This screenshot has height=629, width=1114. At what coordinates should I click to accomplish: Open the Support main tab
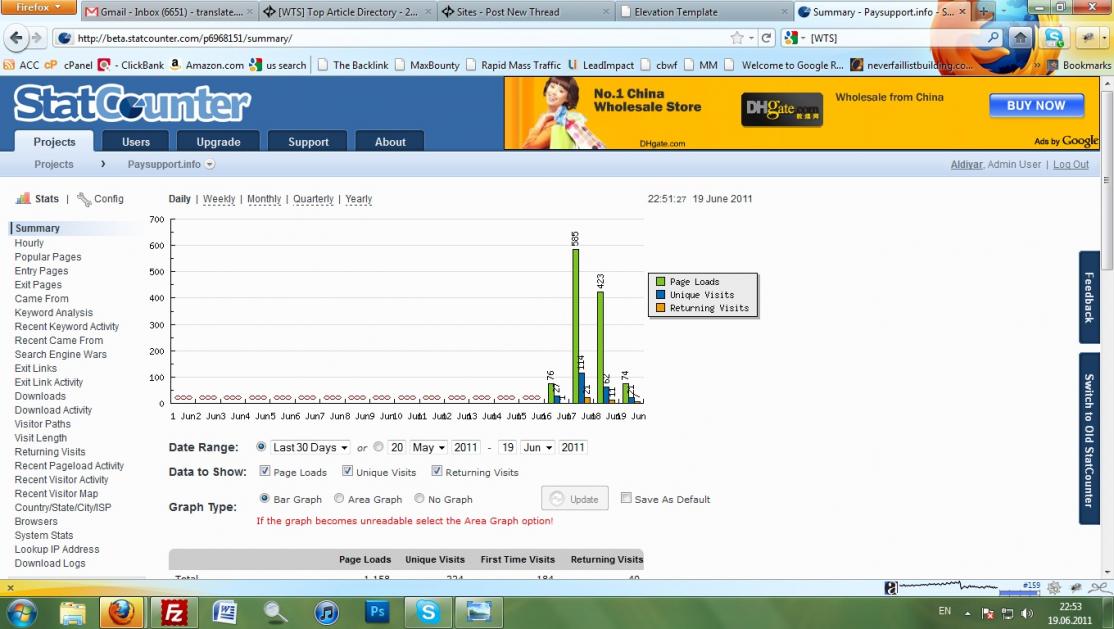point(308,141)
